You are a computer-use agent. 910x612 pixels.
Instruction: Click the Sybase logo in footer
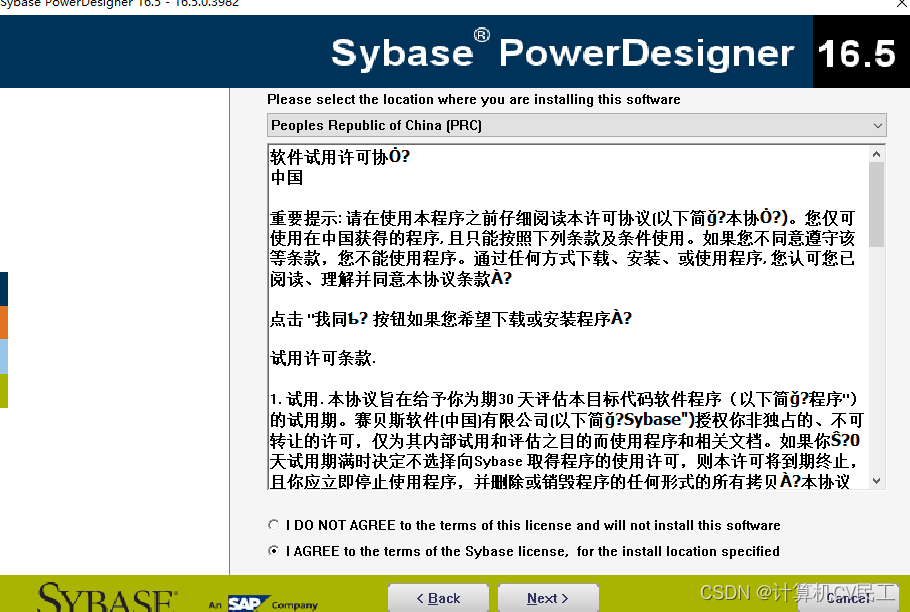(x=107, y=597)
